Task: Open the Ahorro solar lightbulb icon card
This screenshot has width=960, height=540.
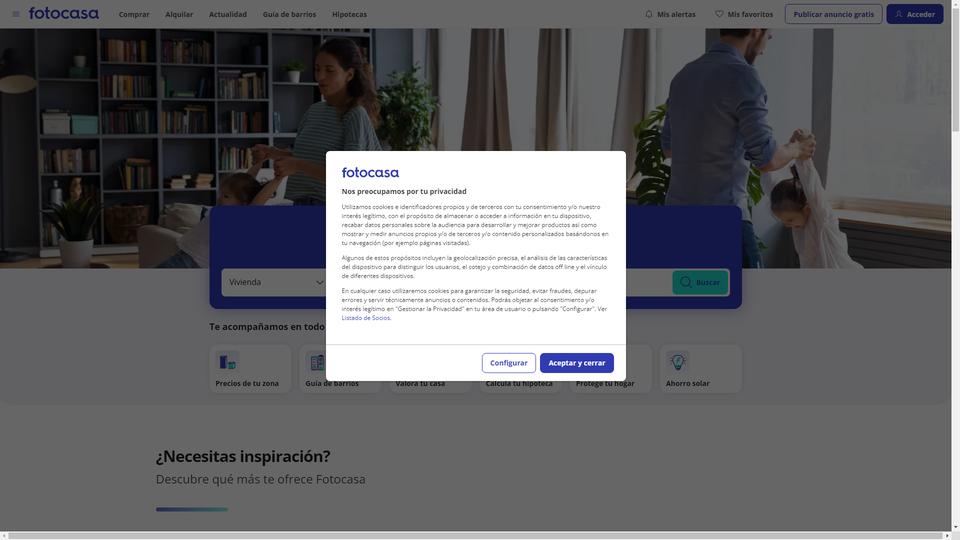Action: 700,369
